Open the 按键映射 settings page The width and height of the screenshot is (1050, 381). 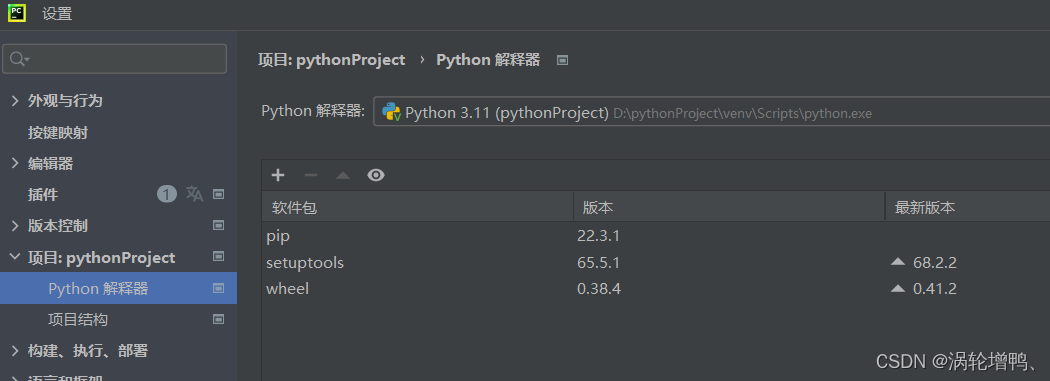[58, 133]
